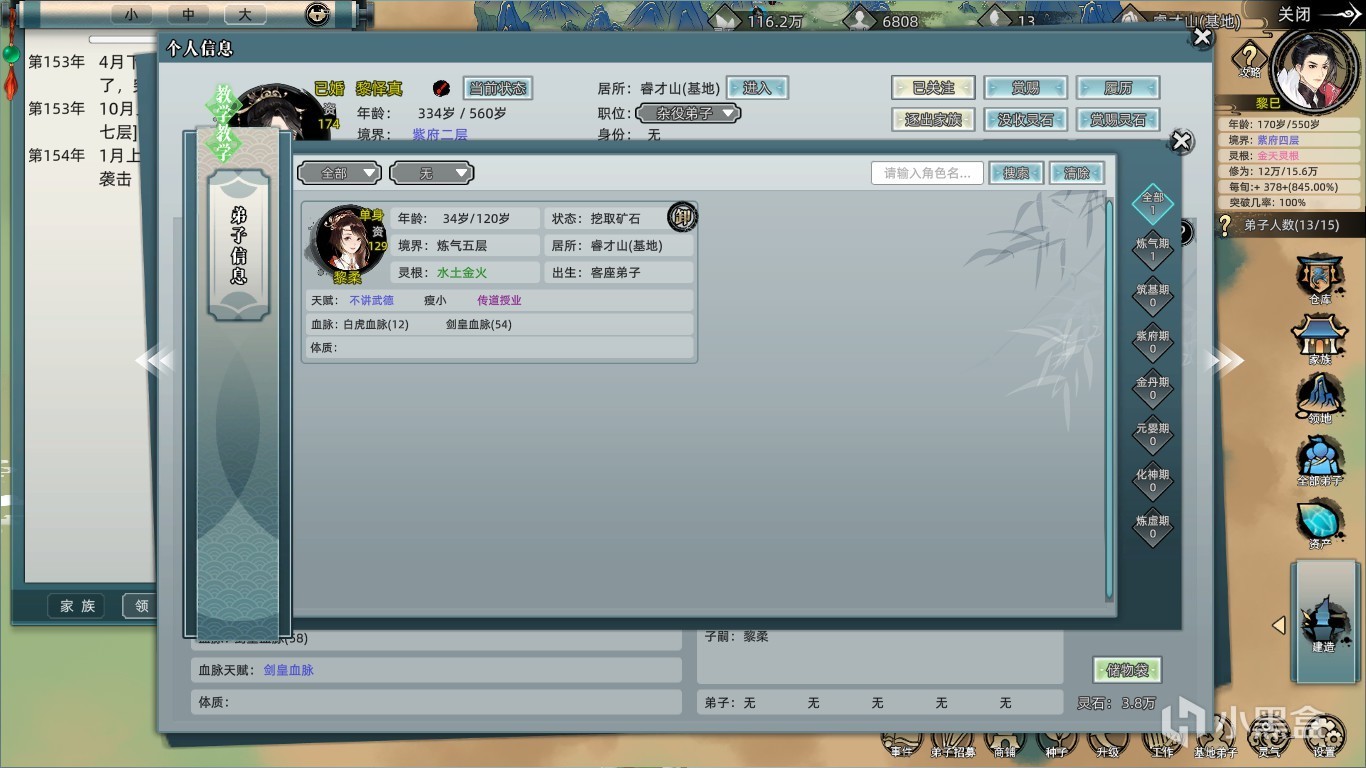
Task: Open the 家族 family sidebar icon
Action: [1320, 340]
